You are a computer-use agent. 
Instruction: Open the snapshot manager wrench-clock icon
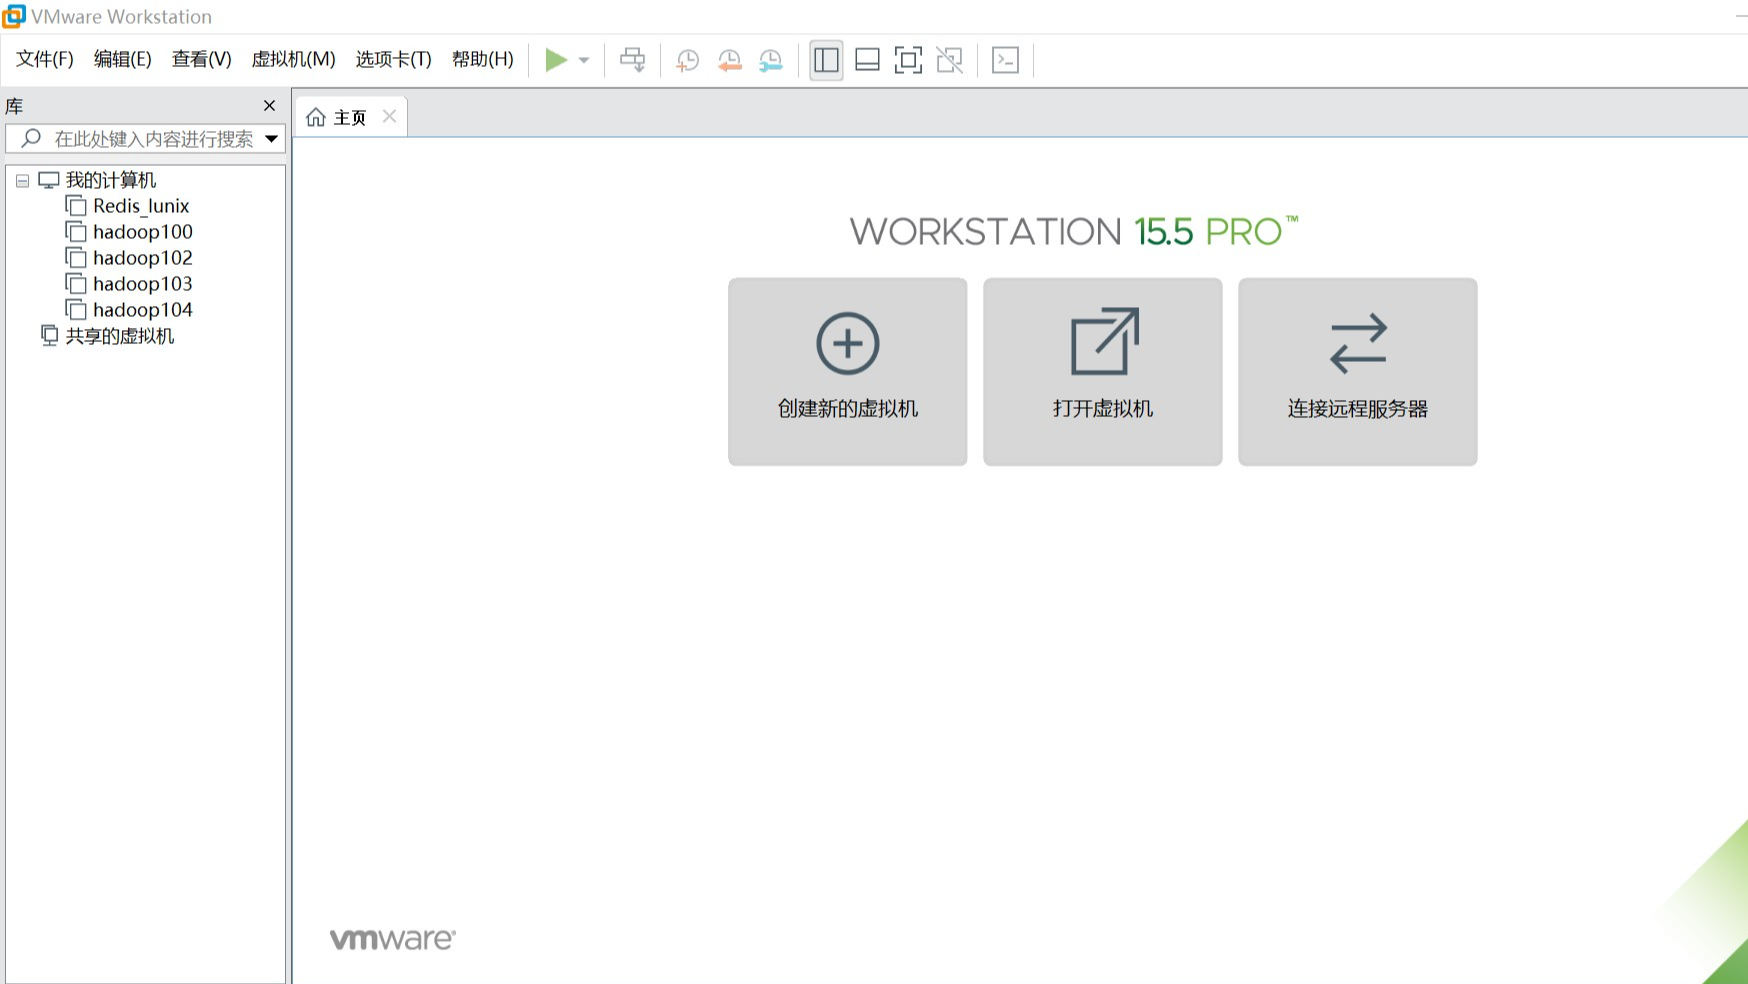771,60
